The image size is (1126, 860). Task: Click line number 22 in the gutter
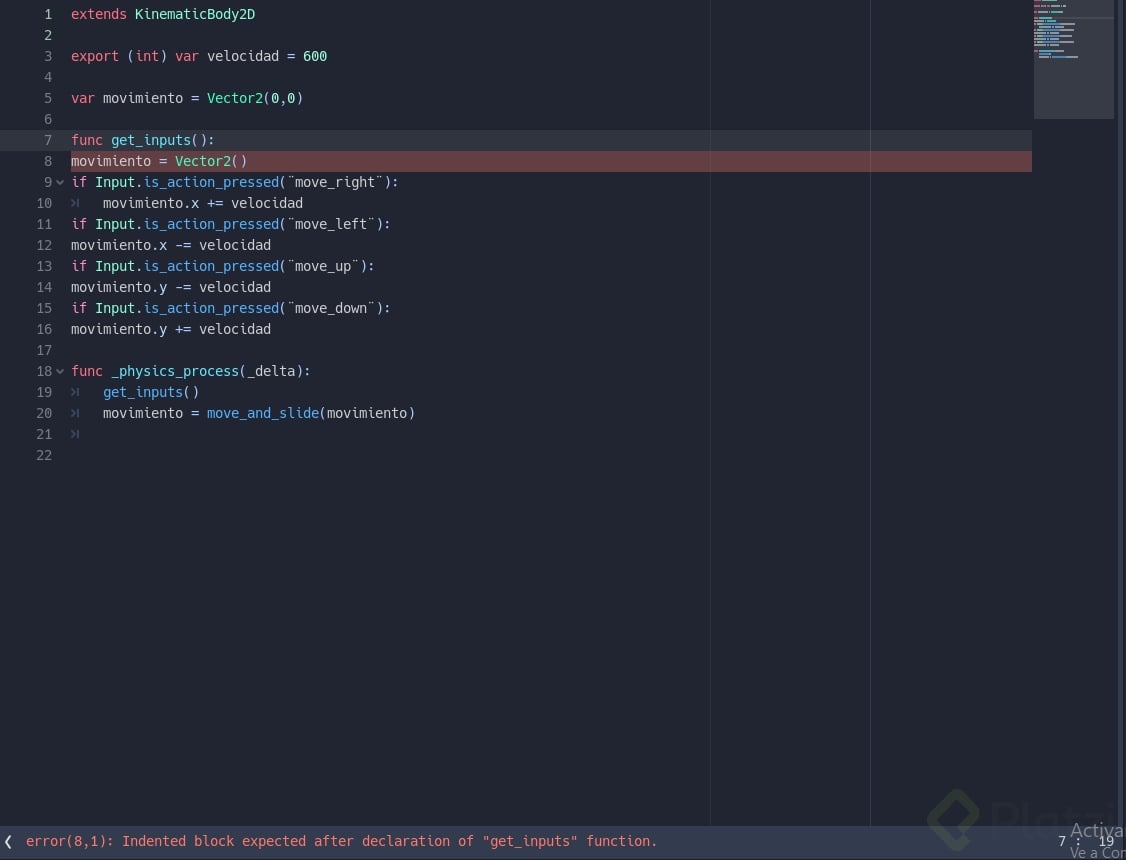[x=44, y=455]
